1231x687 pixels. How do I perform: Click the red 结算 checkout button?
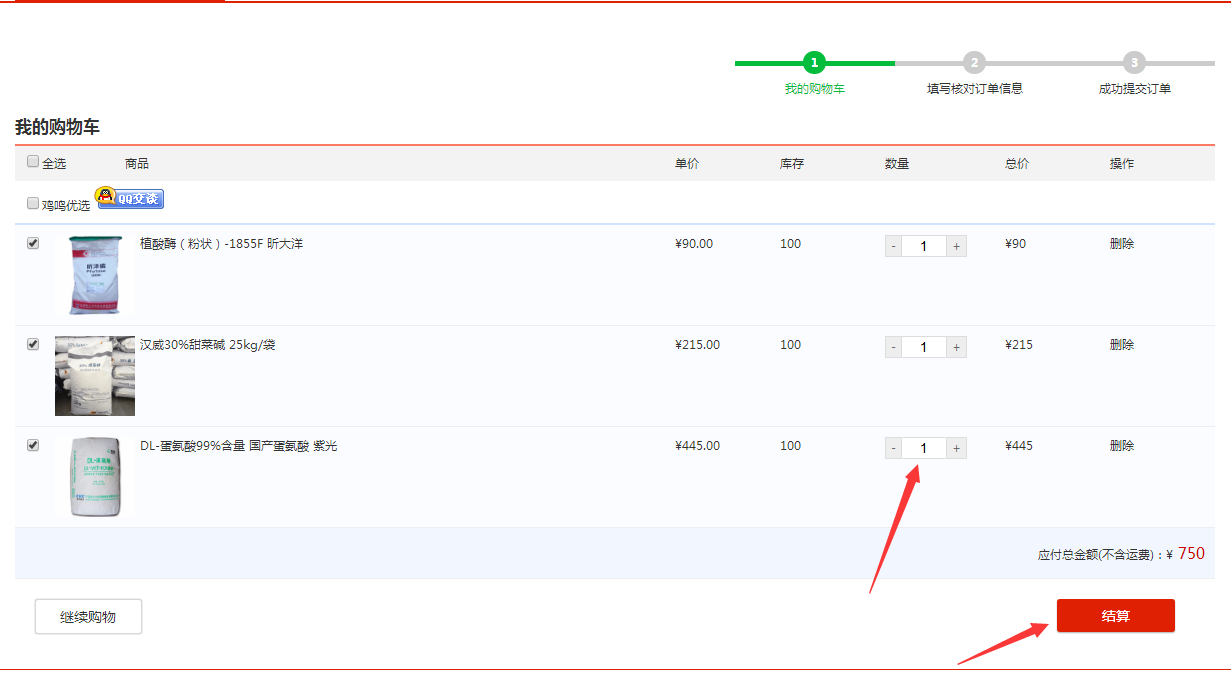tap(1115, 616)
